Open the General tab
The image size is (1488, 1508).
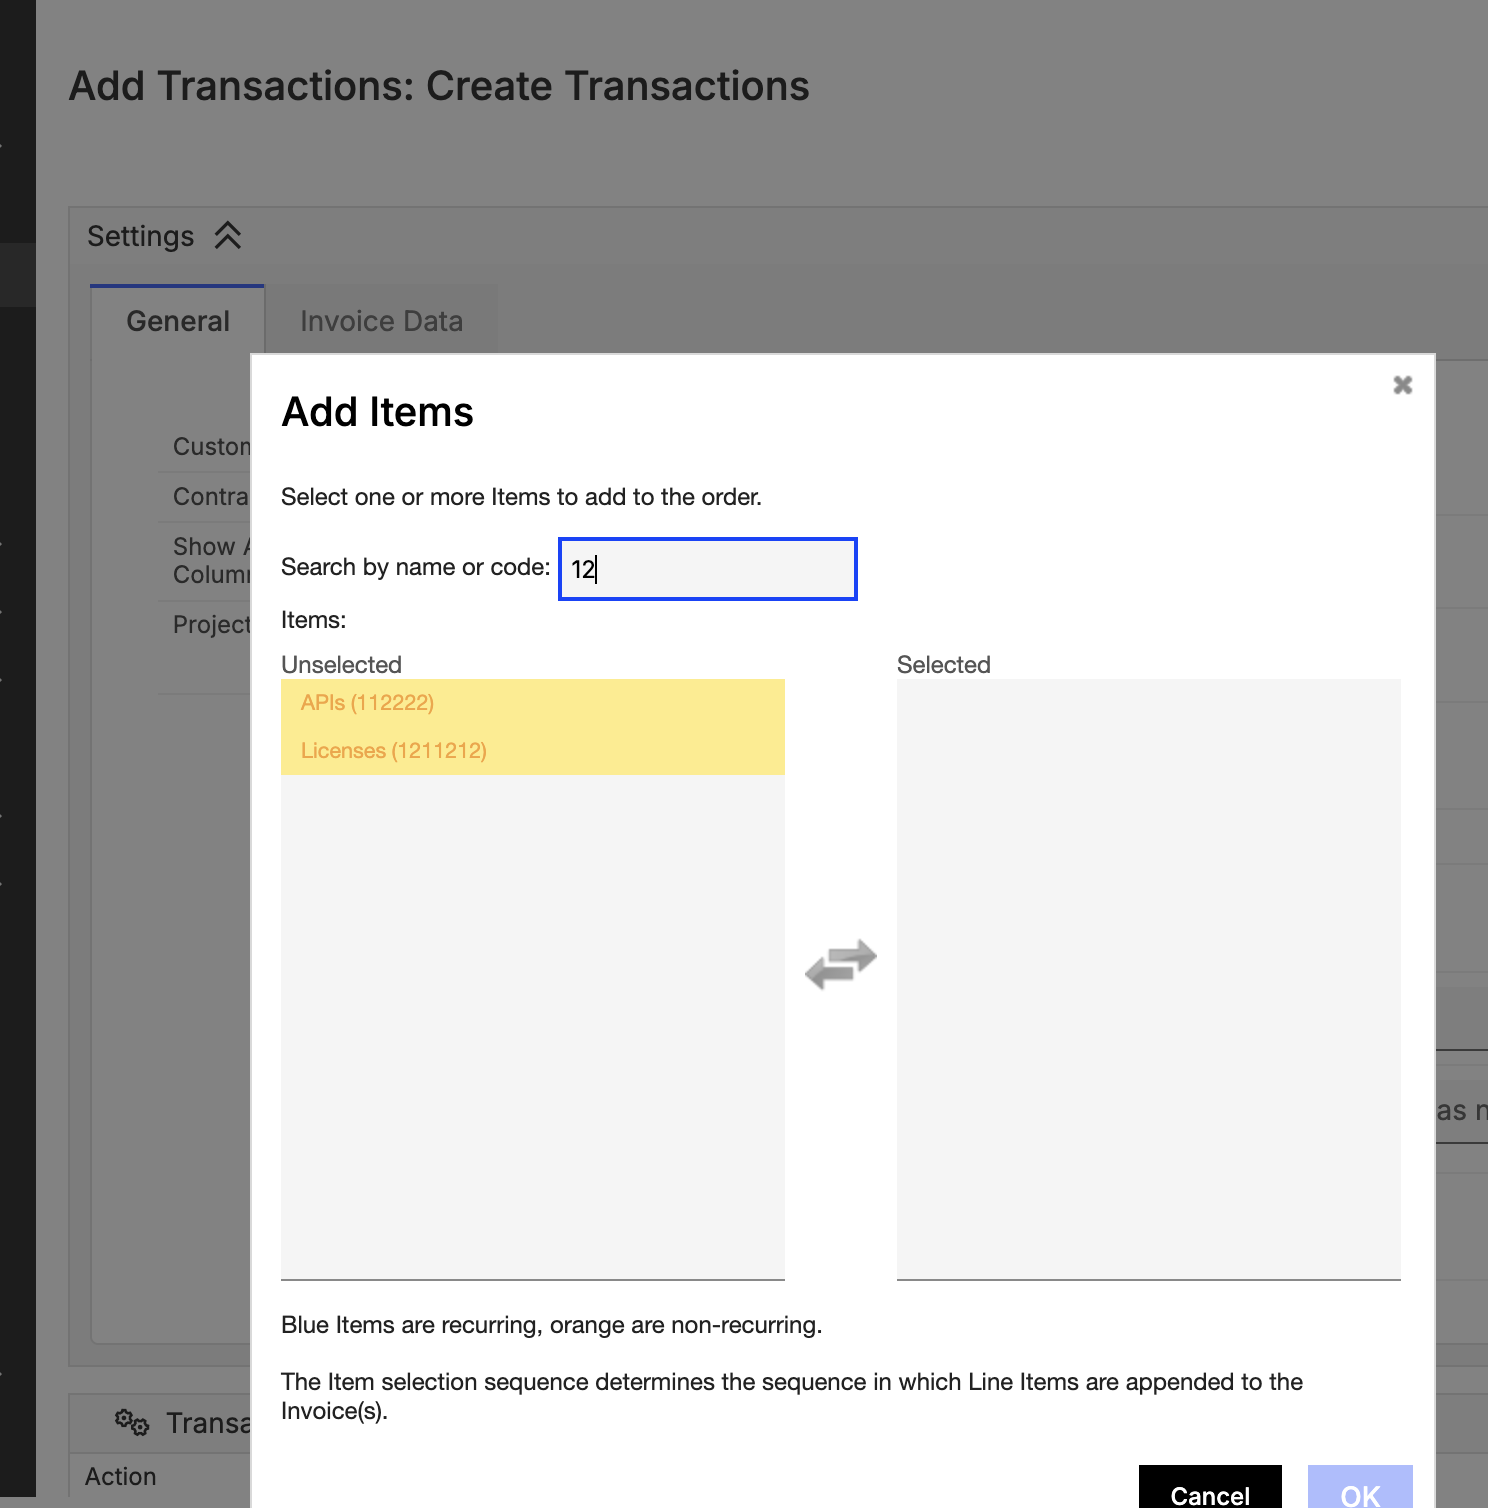pos(178,321)
